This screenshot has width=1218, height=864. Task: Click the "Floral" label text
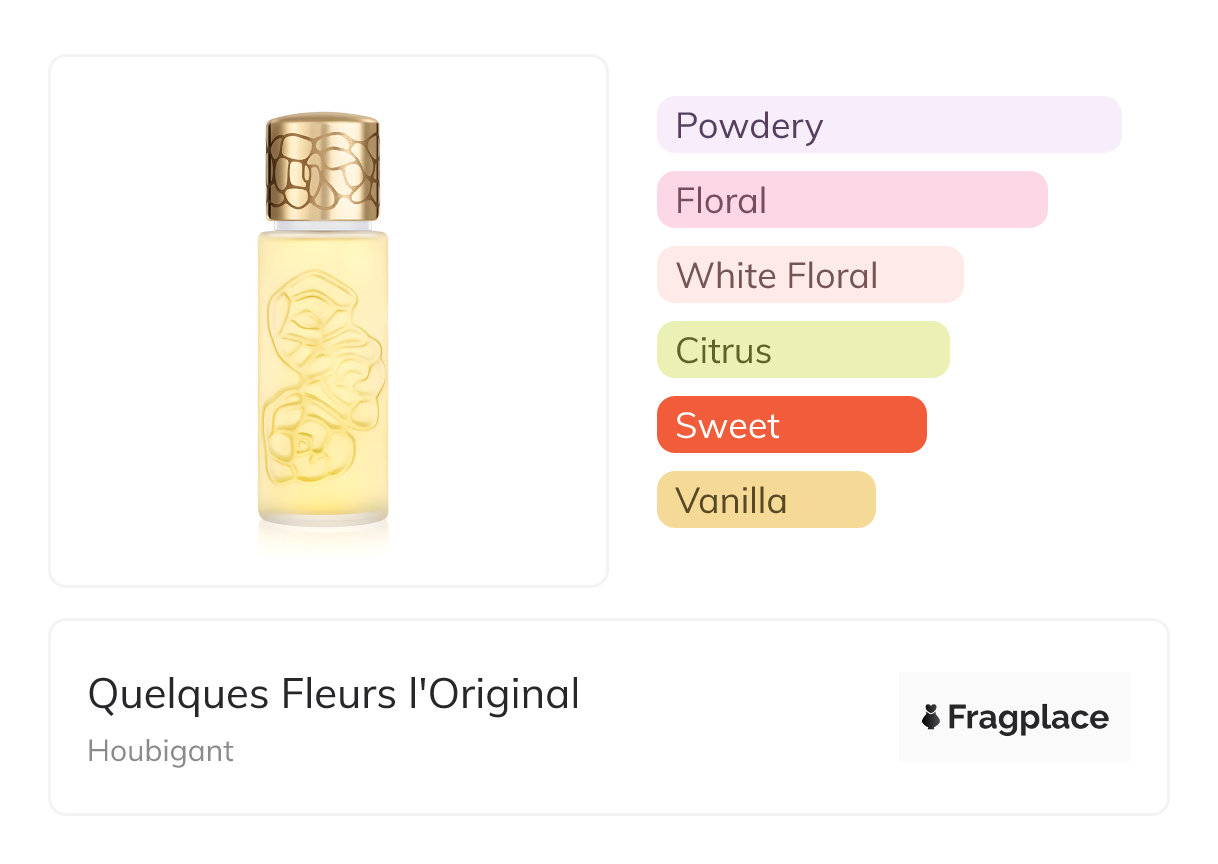721,201
